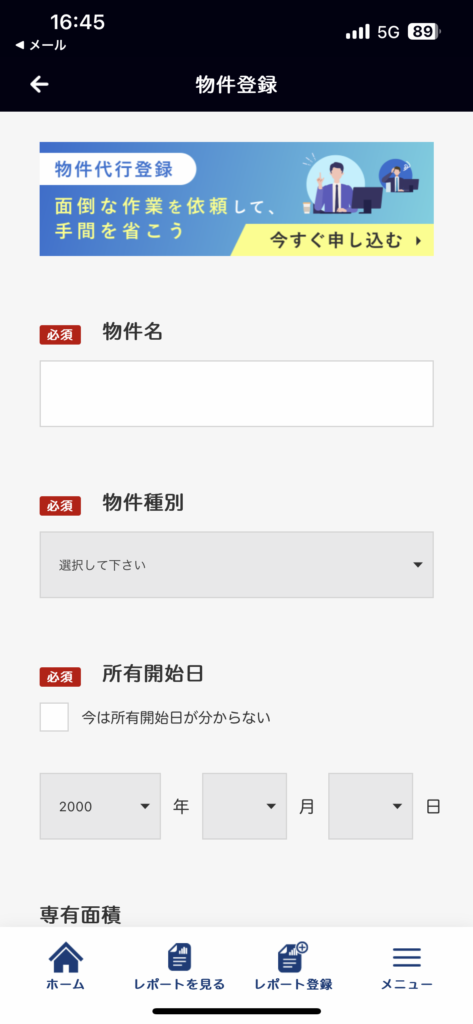Click the 物件名 text input field
The height and width of the screenshot is (1024, 473).
pyautogui.click(x=236, y=394)
